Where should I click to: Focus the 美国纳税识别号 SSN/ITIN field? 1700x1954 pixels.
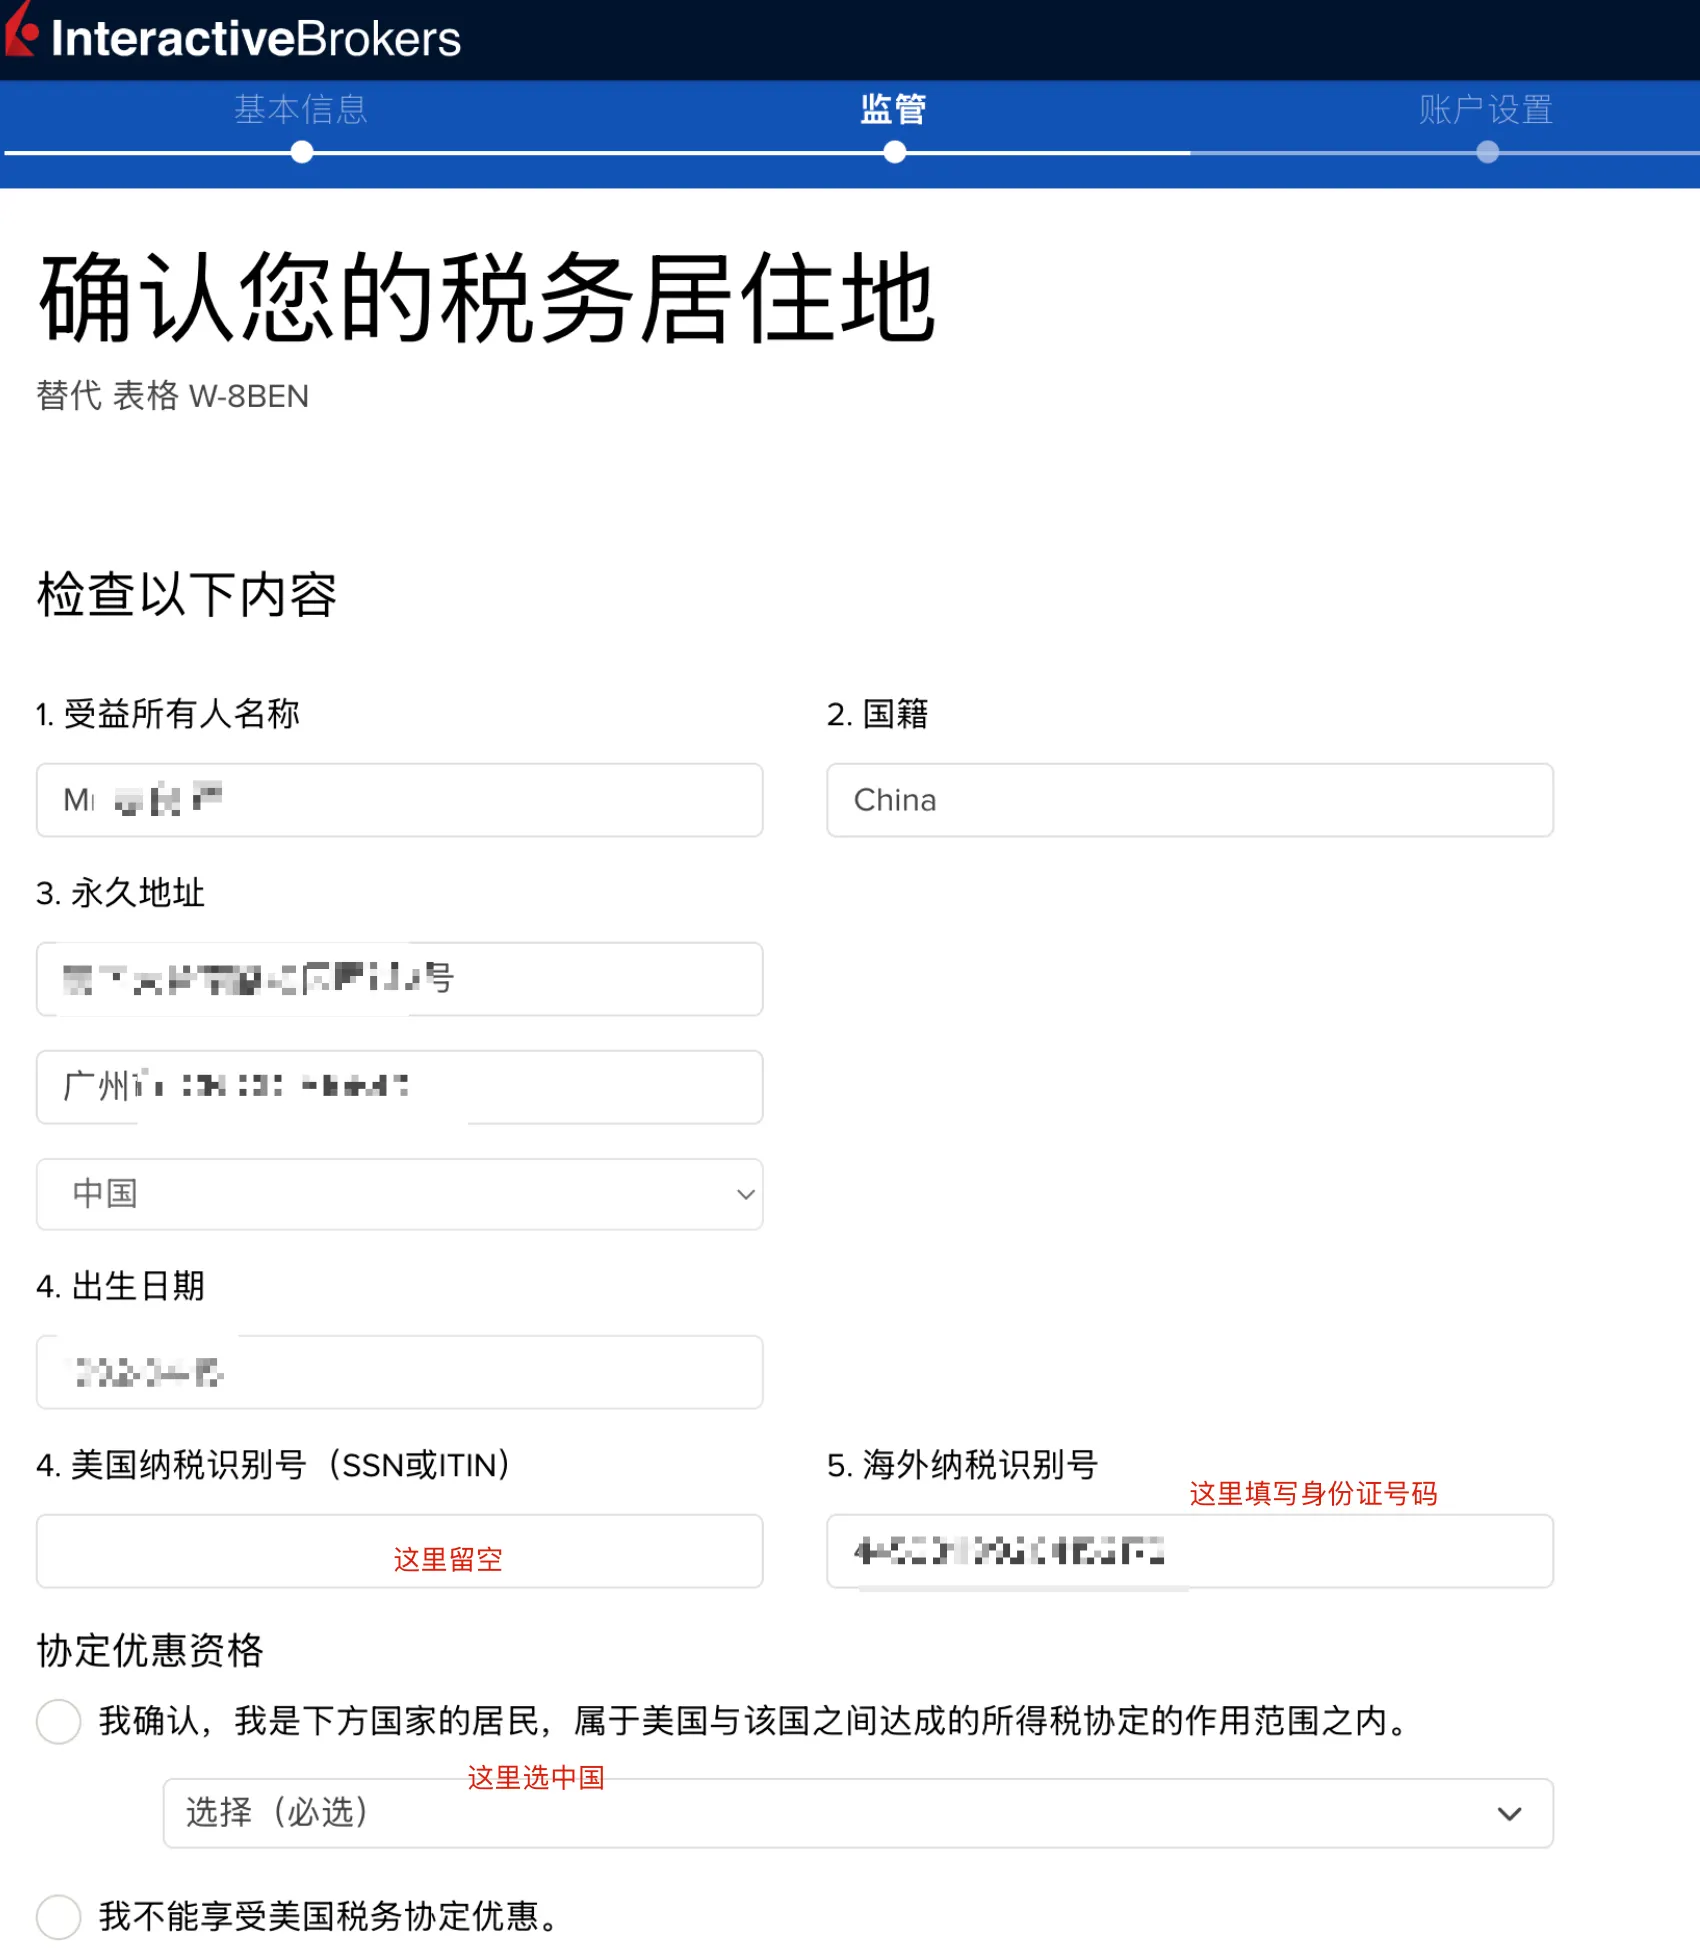[x=398, y=1550]
